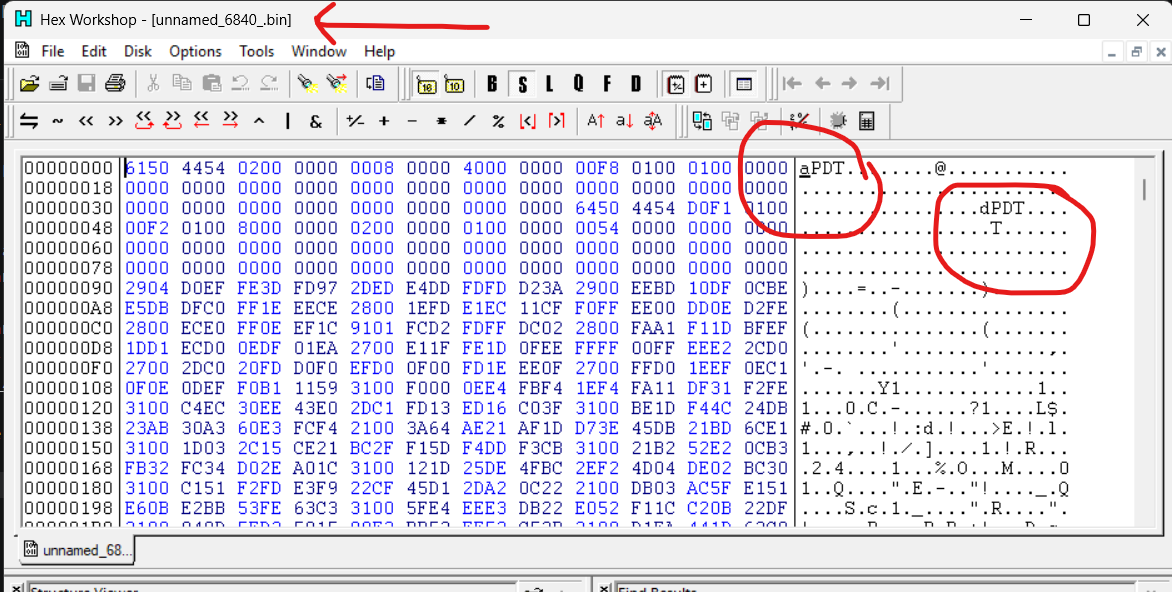Open the Edit menu
Screen dimensions: 1172x592
coord(93,51)
